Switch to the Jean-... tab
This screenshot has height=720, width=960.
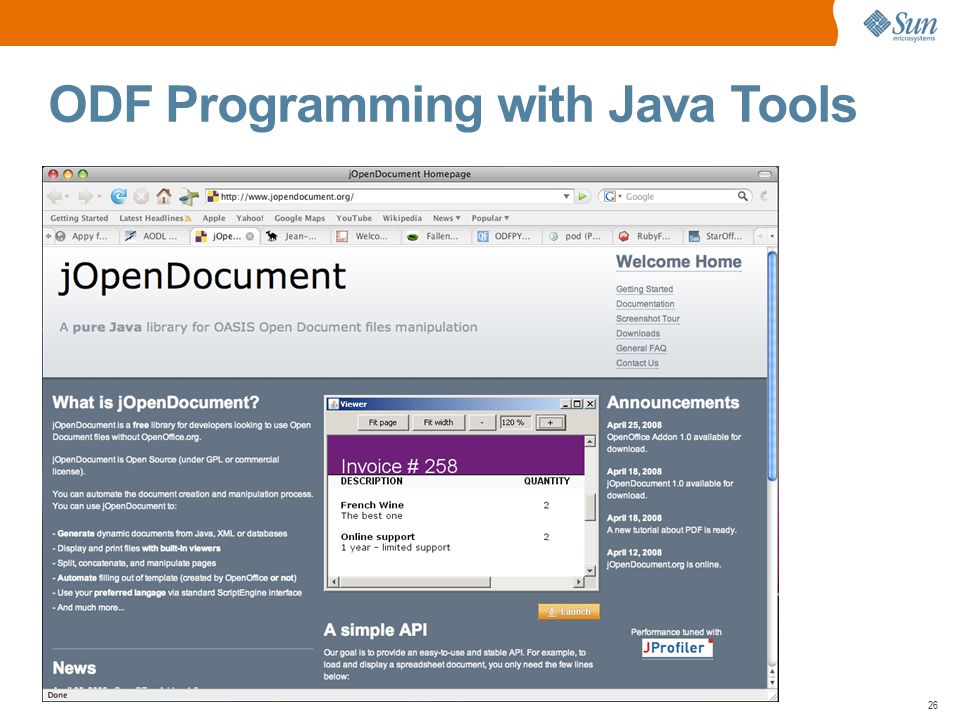pyautogui.click(x=295, y=236)
